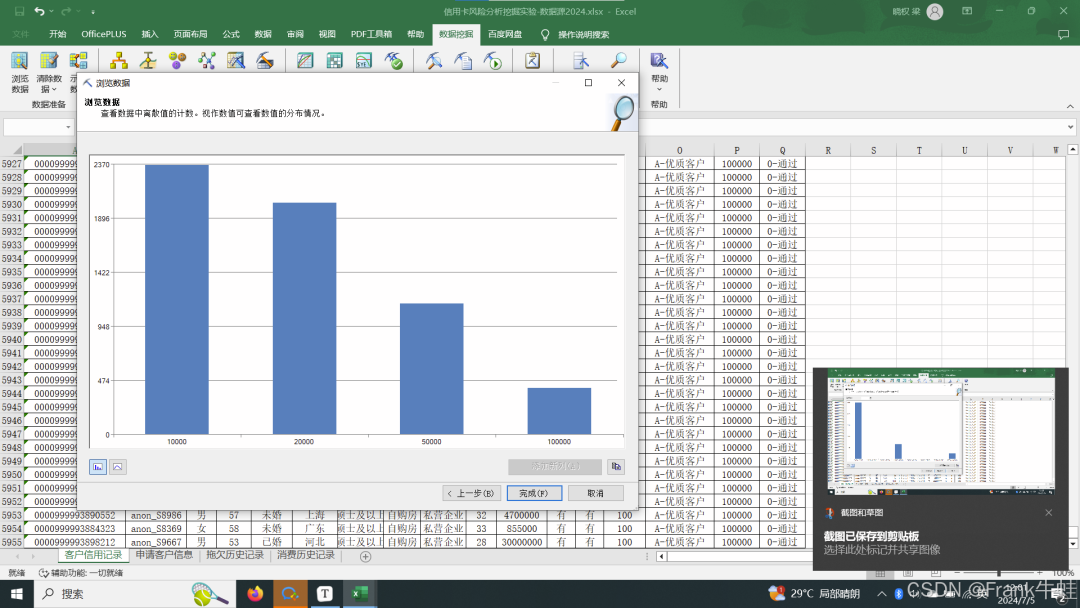
Task: Click the 浏览数据 (Explore Data) ribbon icon
Action: click(x=20, y=71)
